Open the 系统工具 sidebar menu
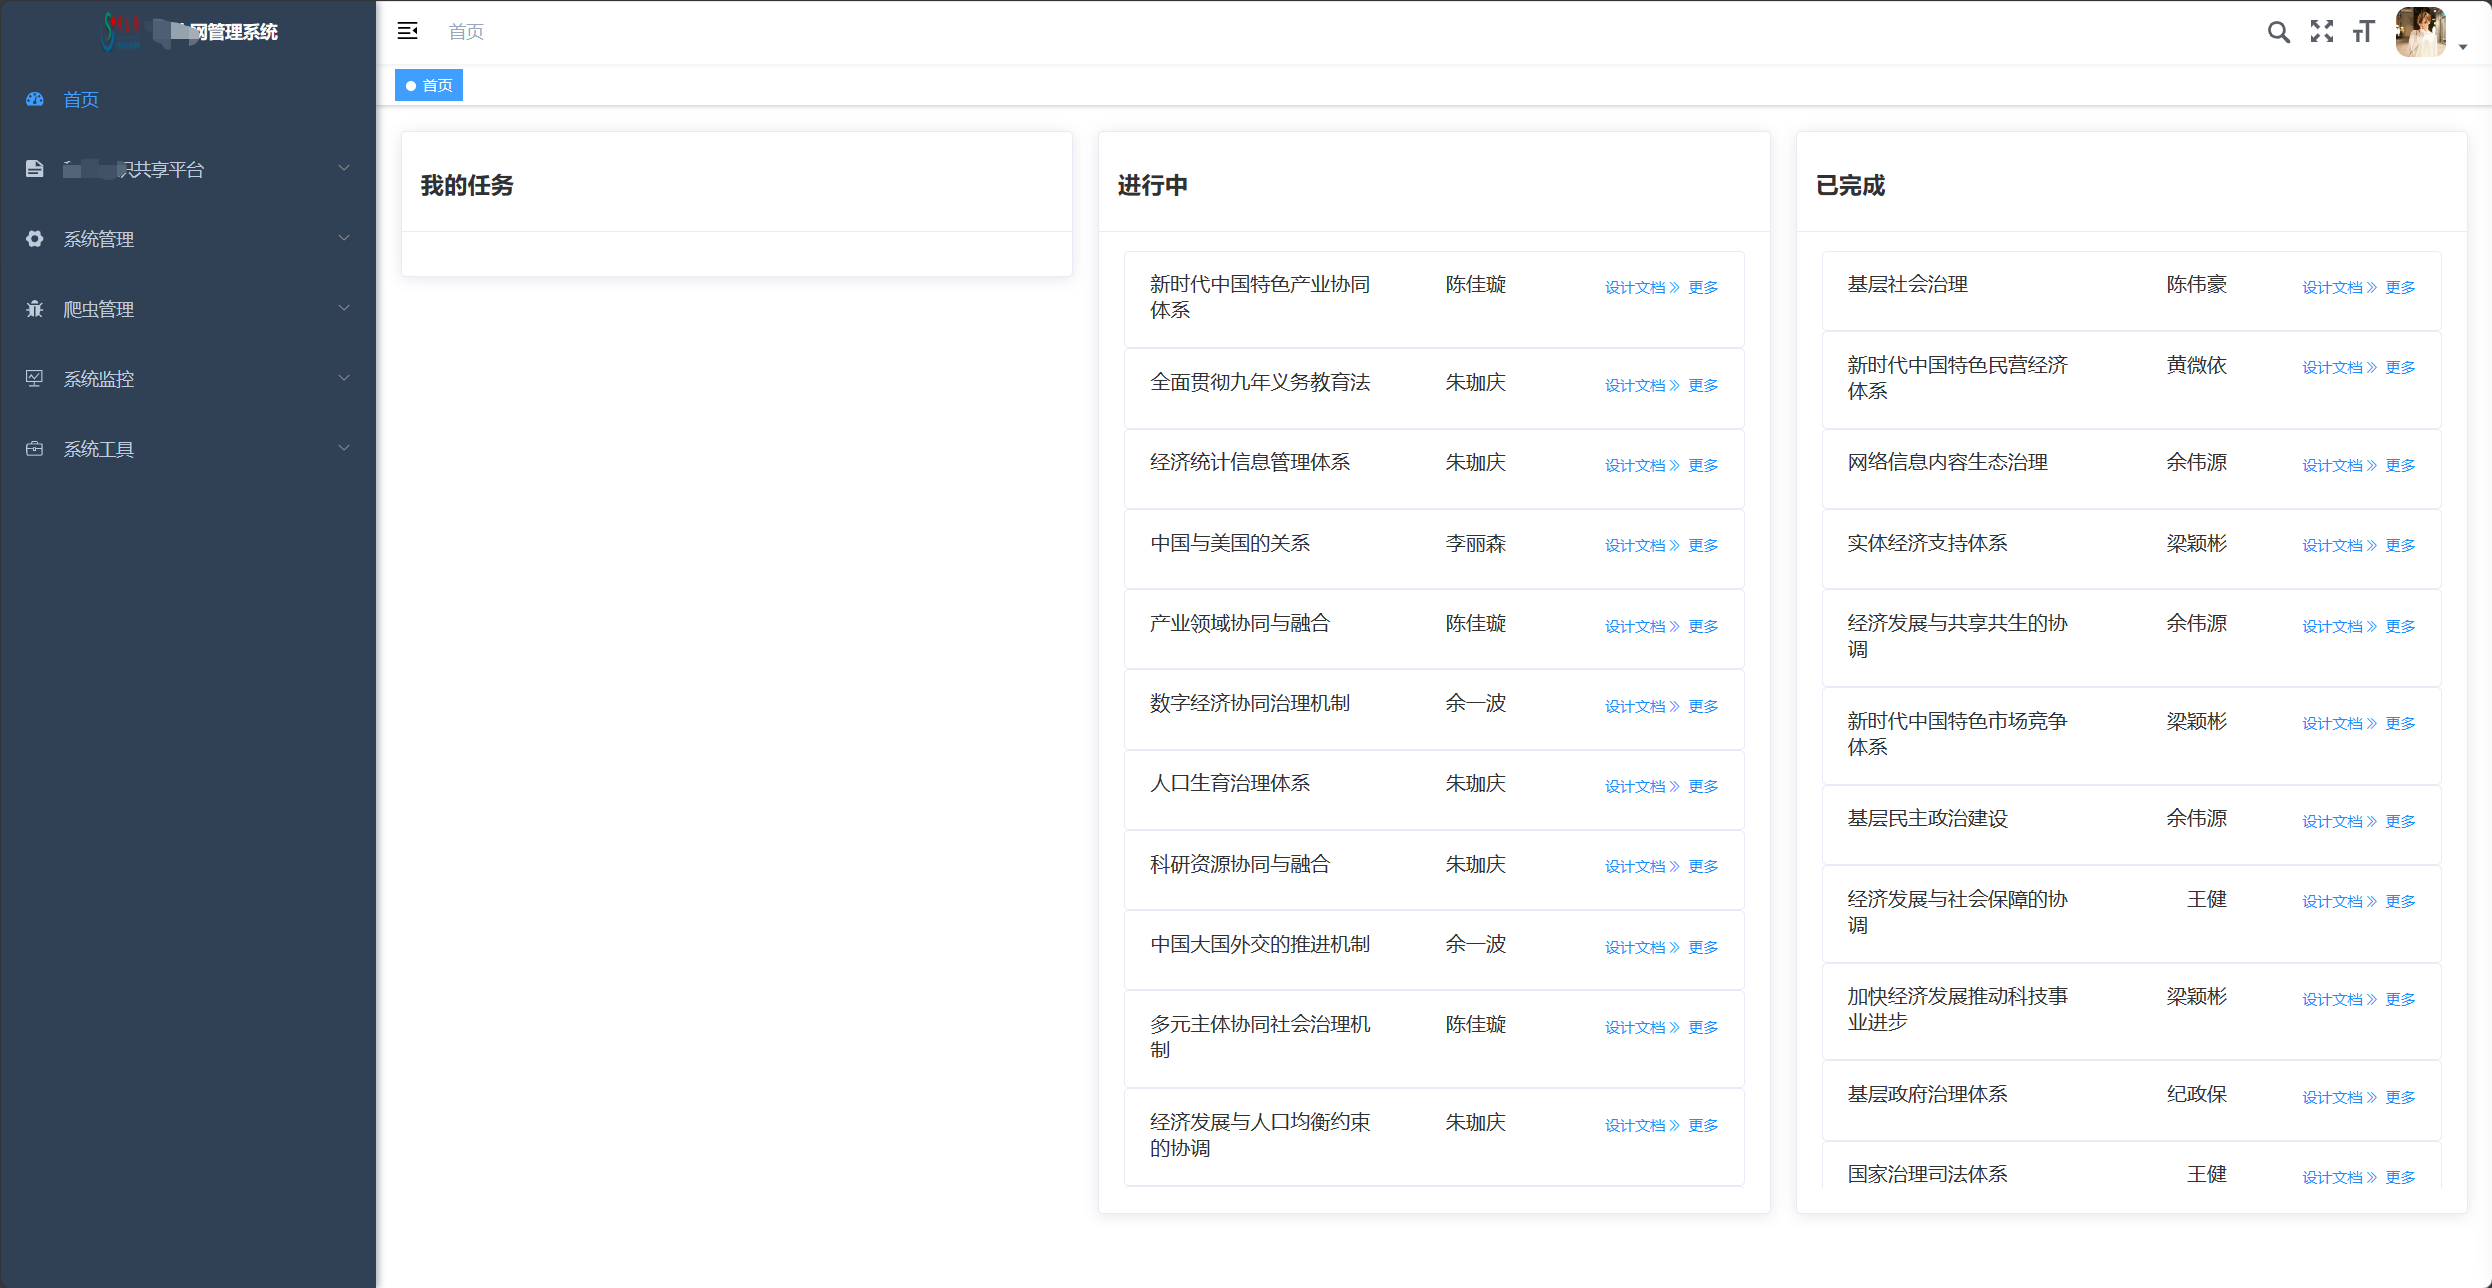Image resolution: width=2492 pixels, height=1288 pixels. pyautogui.click(x=188, y=449)
